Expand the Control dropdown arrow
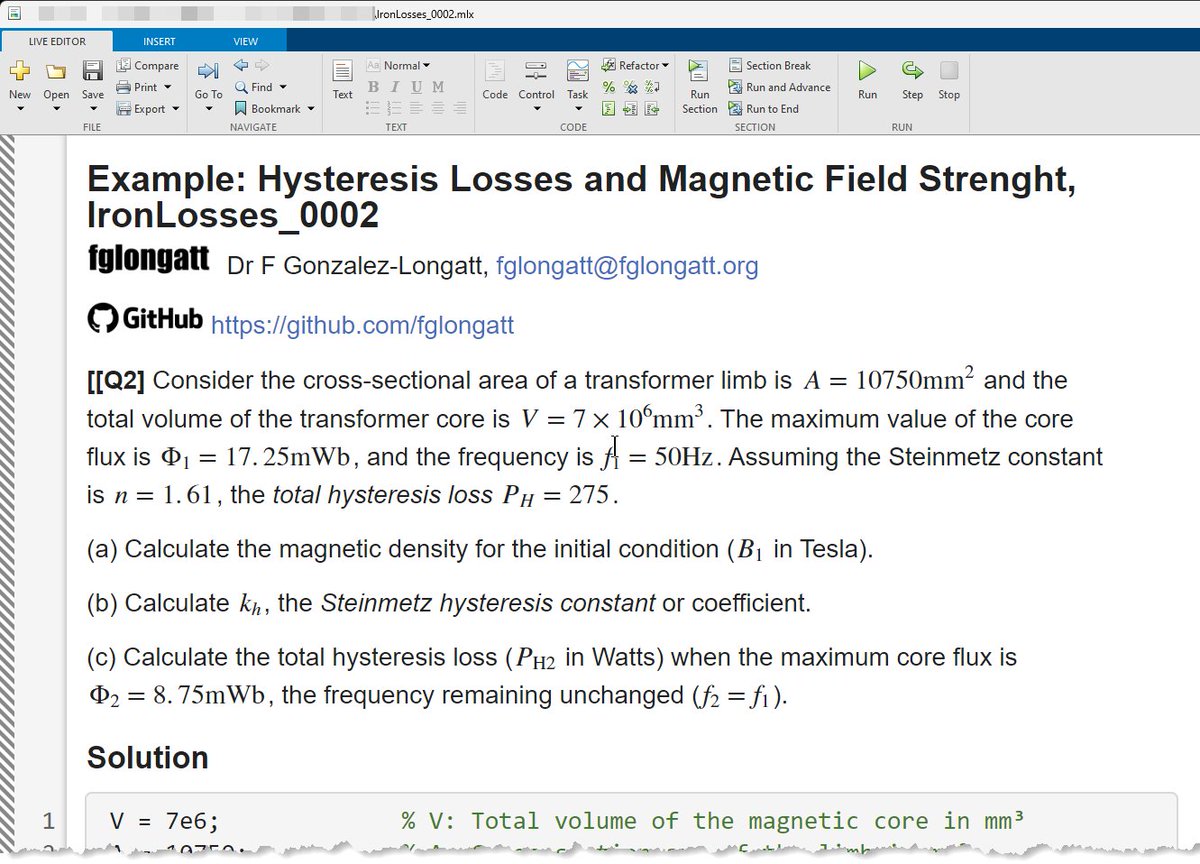This screenshot has height=864, width=1200. click(536, 109)
